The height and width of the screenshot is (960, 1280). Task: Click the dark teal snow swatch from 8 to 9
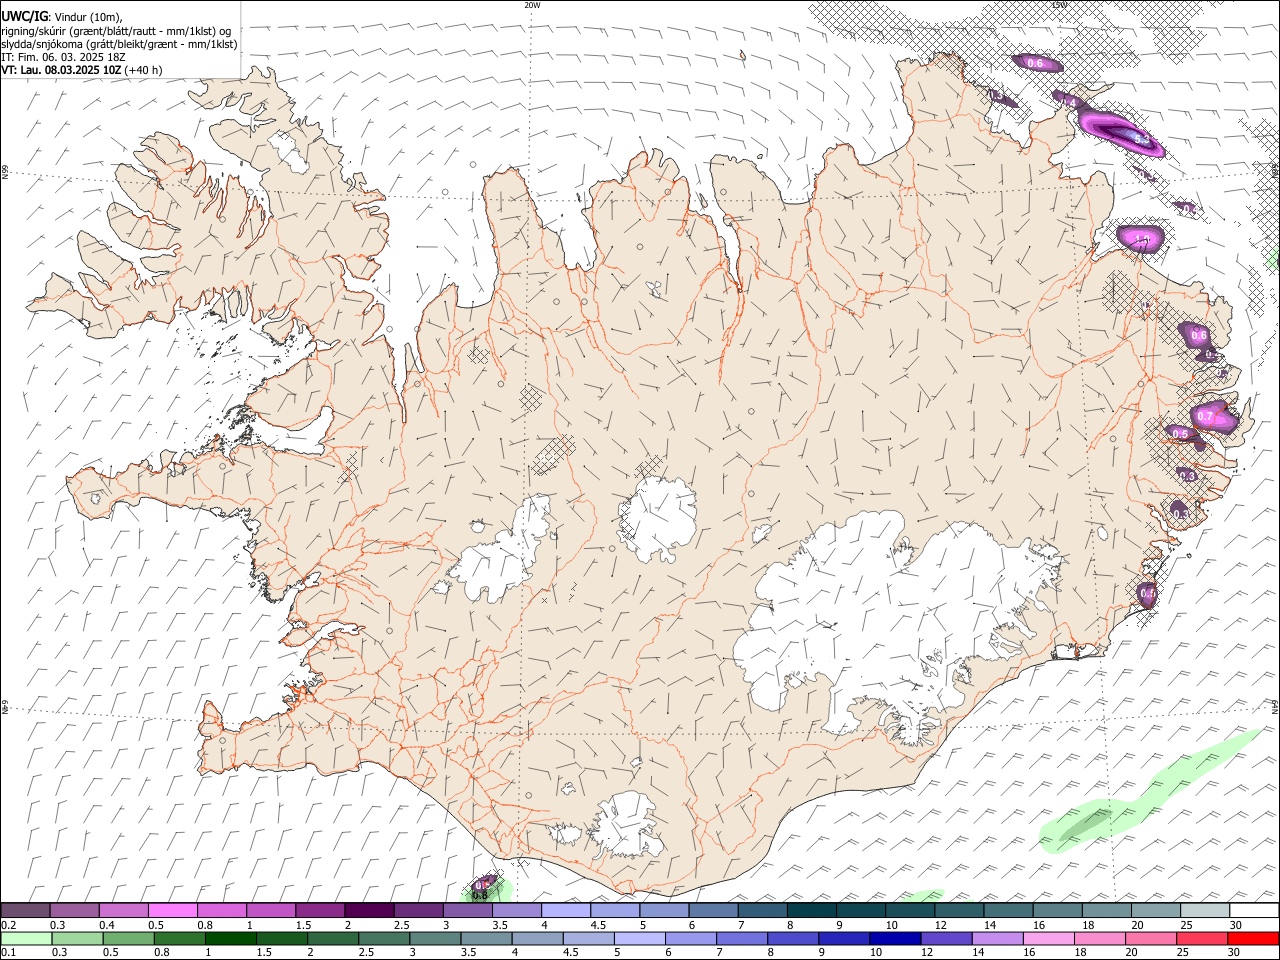point(810,911)
